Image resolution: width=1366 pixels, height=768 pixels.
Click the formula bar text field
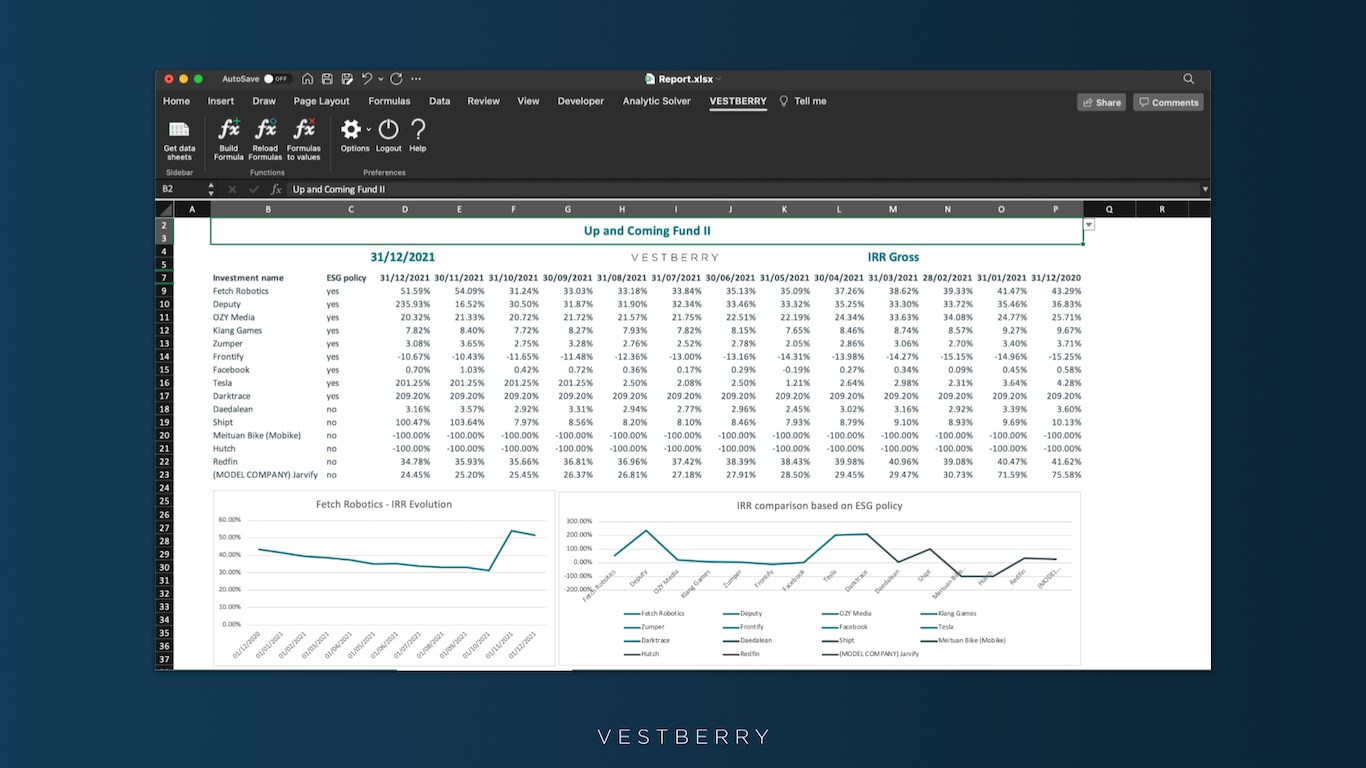(x=742, y=189)
